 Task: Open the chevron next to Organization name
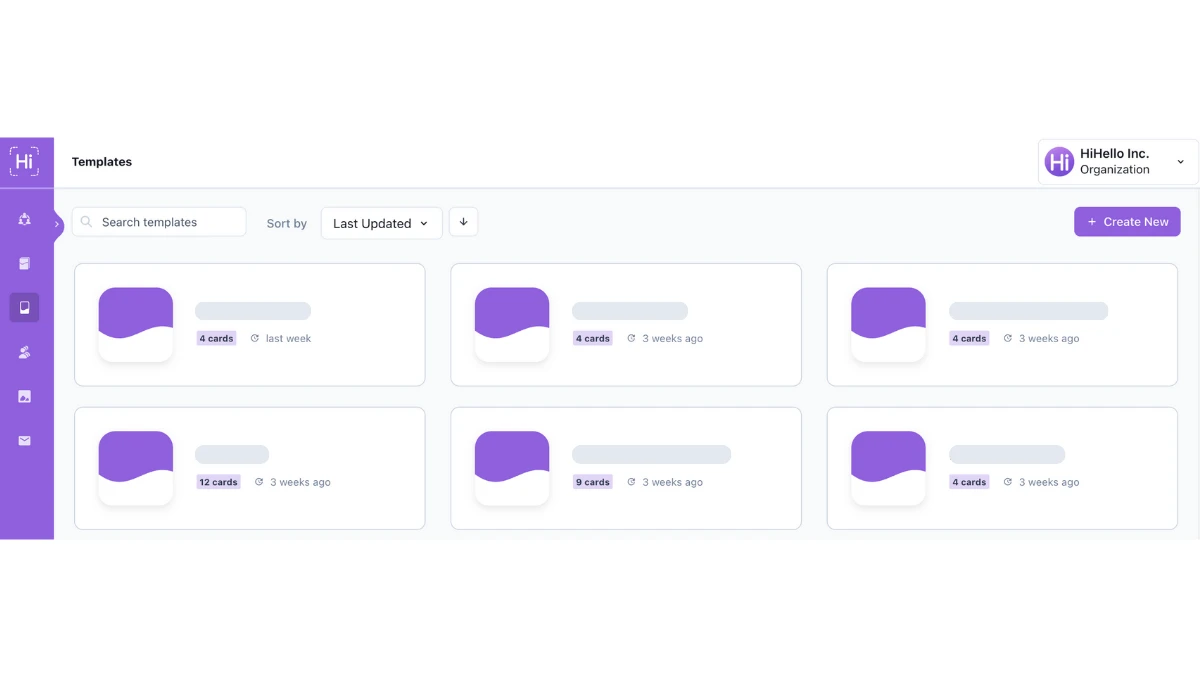(1180, 161)
